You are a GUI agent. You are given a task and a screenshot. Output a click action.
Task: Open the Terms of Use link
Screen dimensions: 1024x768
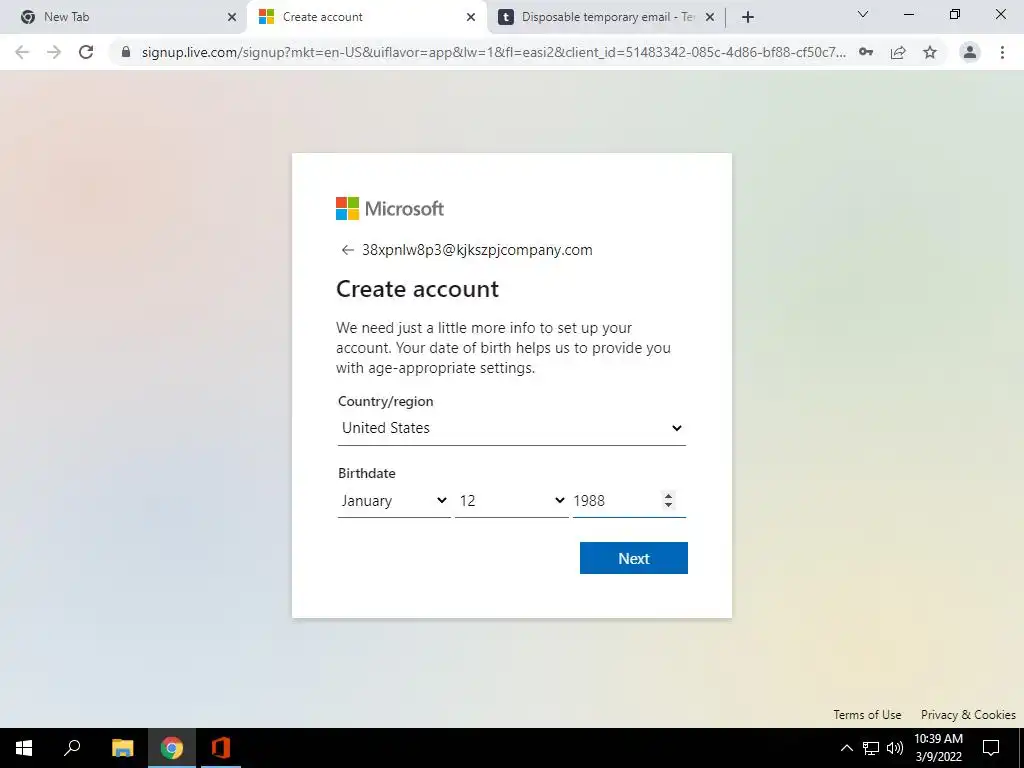pos(867,714)
